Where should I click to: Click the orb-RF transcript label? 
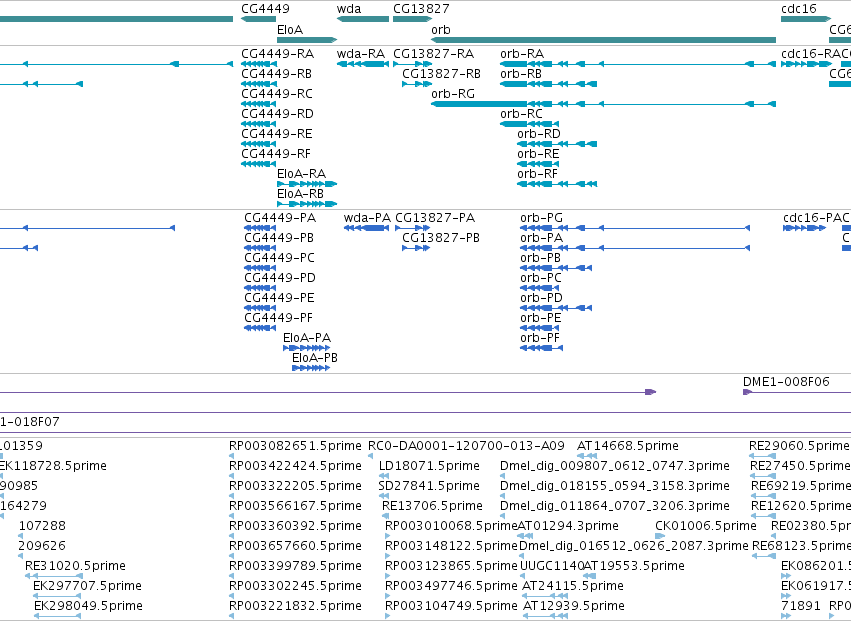(538, 174)
